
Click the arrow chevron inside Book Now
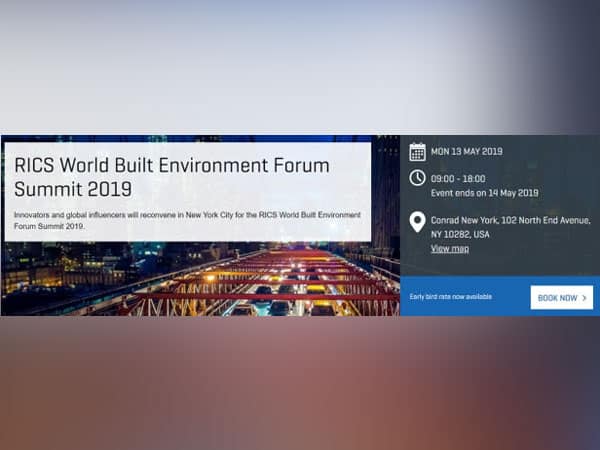584,298
